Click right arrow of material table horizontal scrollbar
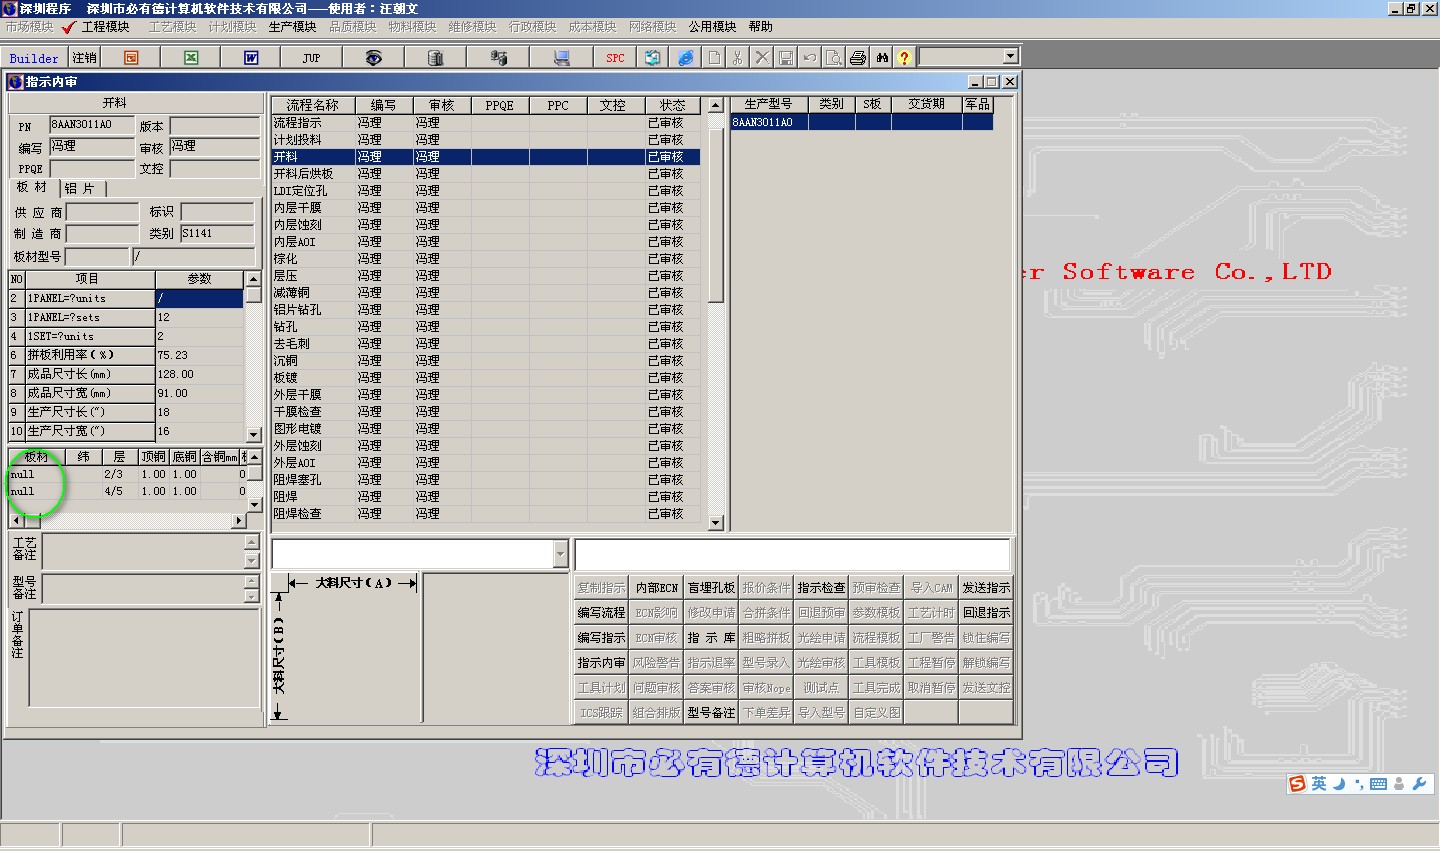Screen dimensions: 1440x851 point(239,521)
